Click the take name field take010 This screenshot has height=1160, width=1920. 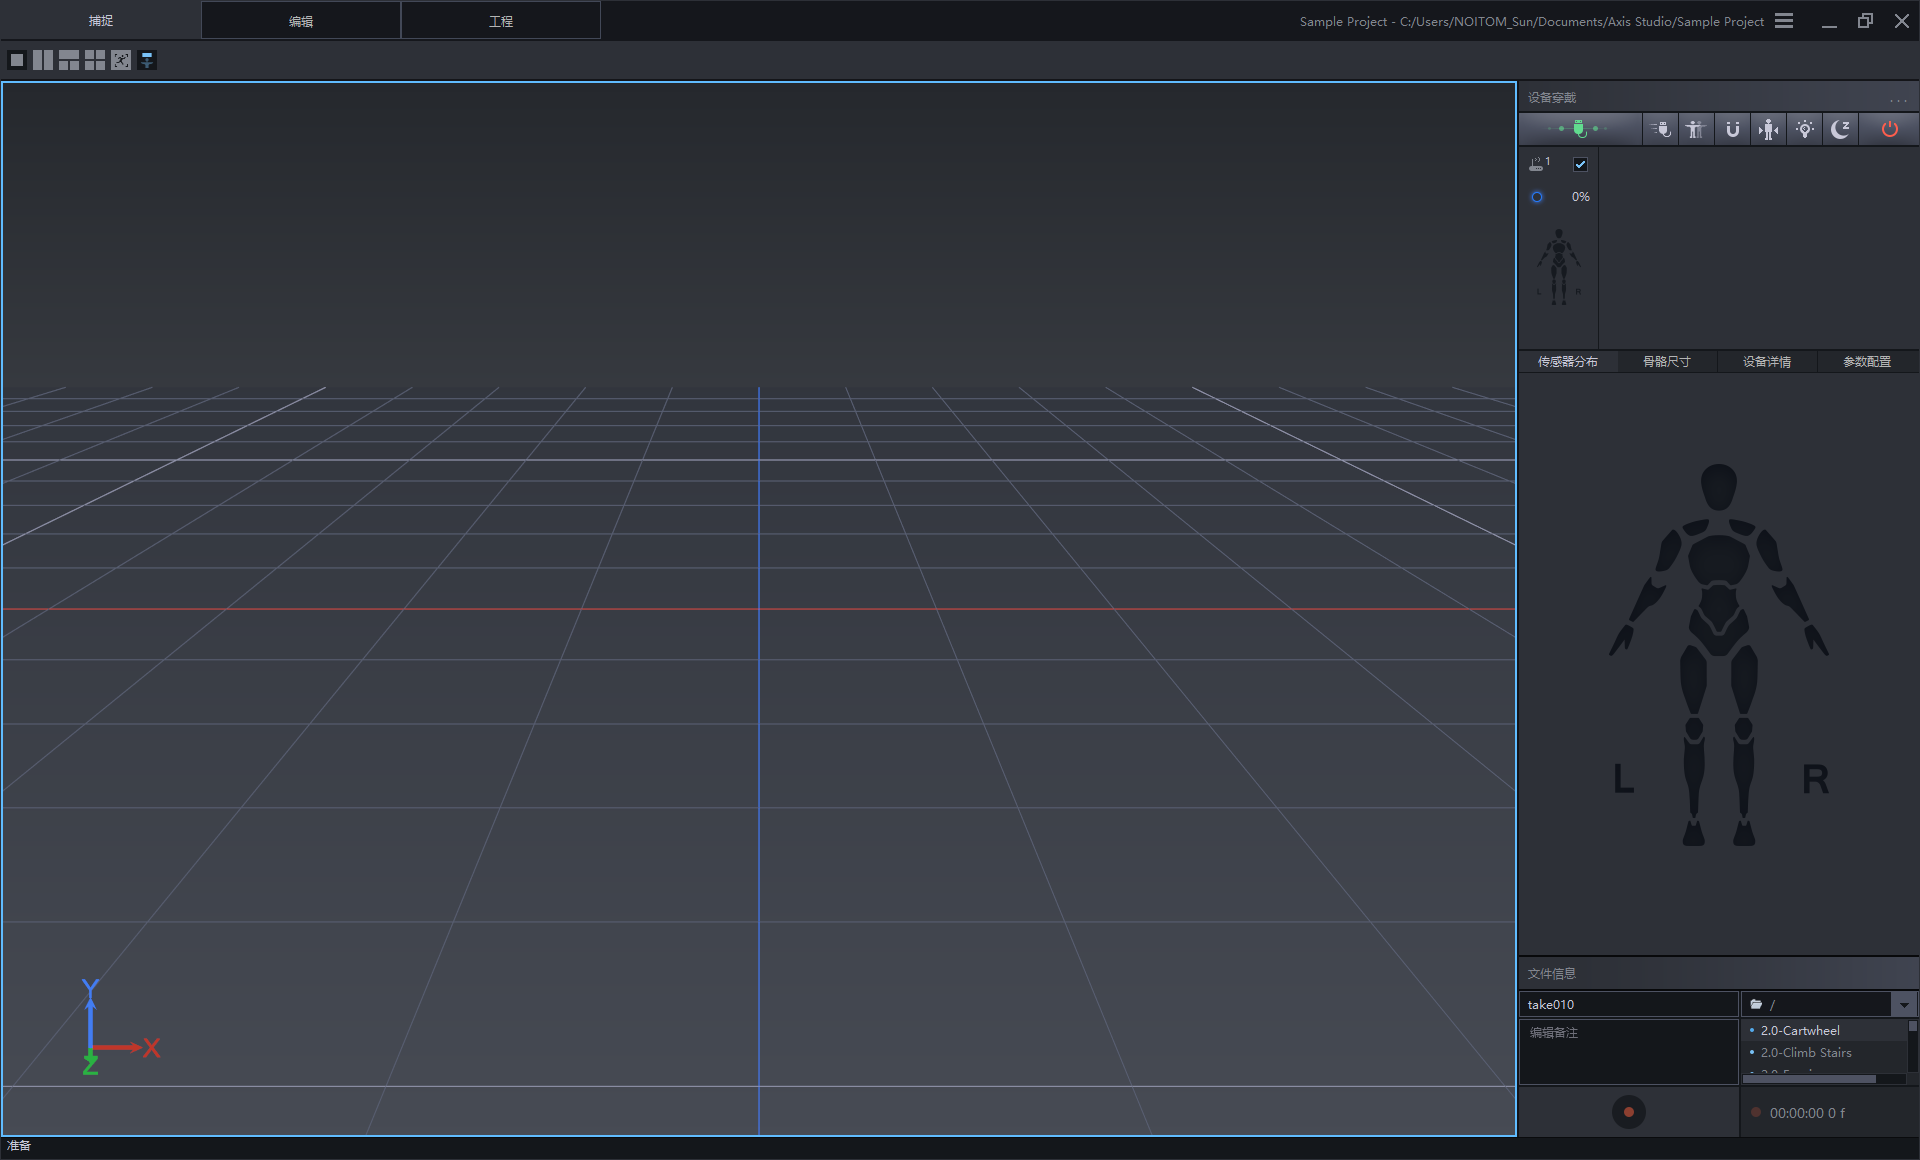[x=1627, y=1004]
